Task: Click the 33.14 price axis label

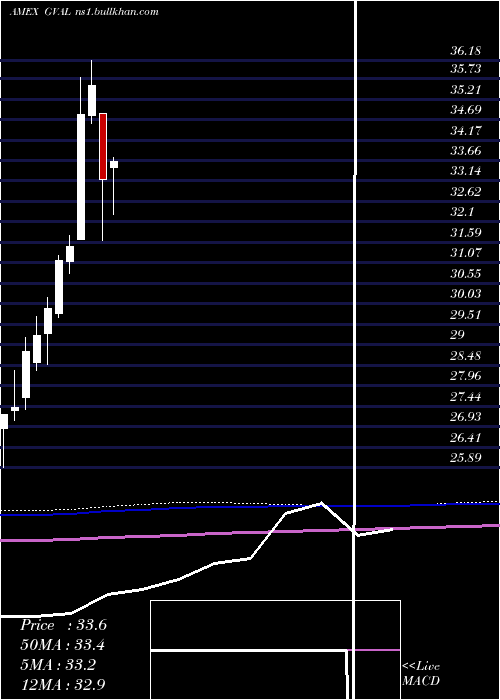Action: coord(465,171)
